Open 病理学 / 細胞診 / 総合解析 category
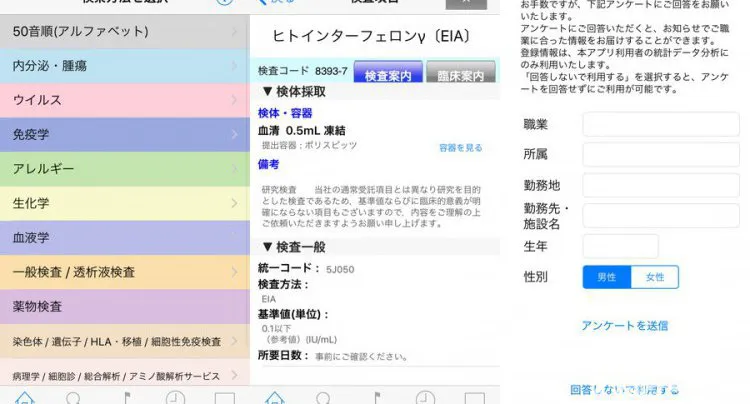 (125, 374)
